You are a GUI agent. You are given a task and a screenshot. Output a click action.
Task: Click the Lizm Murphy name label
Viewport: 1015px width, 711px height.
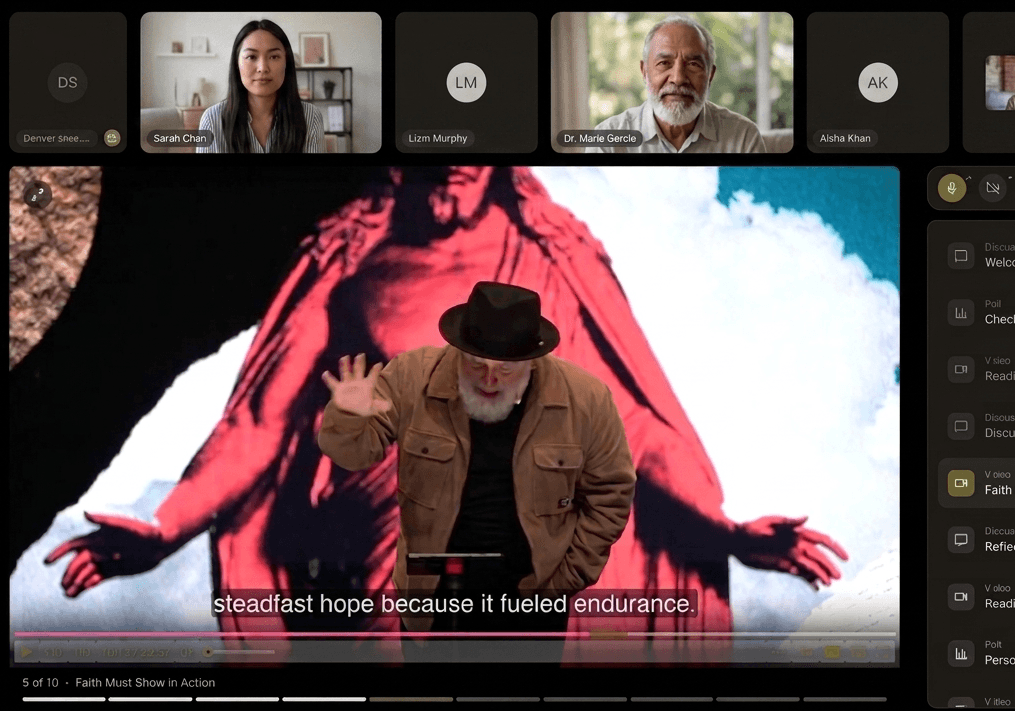tap(438, 138)
